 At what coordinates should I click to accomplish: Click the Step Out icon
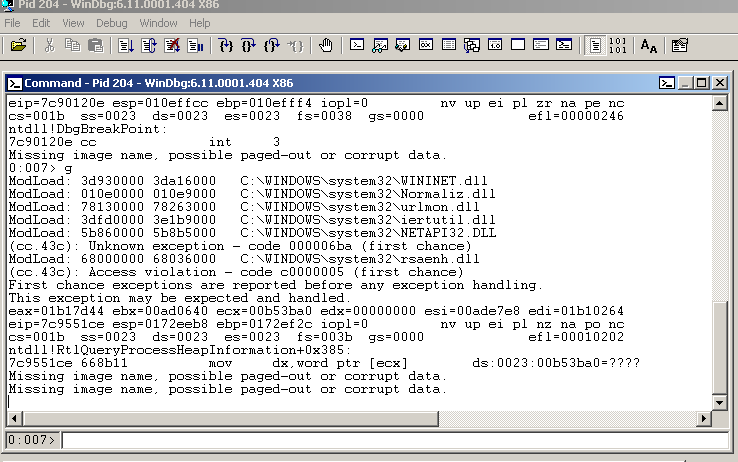272,45
